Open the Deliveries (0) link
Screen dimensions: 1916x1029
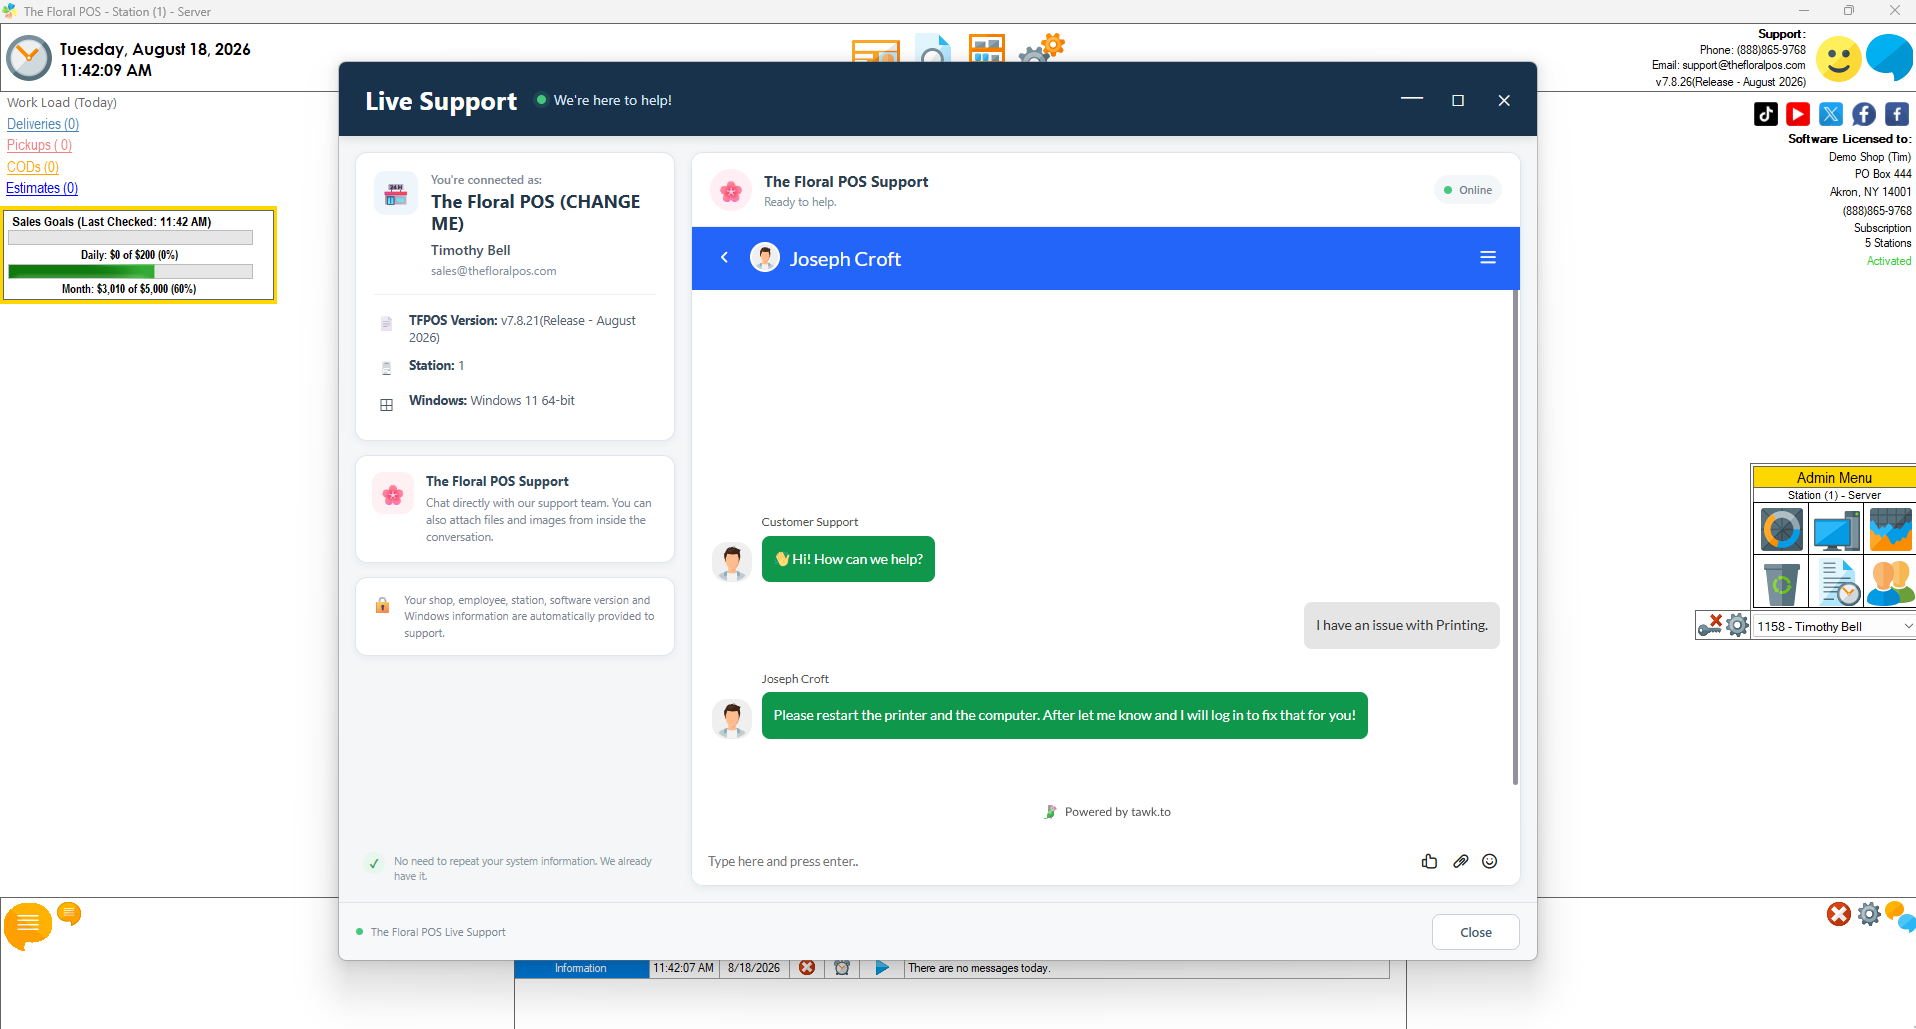(43, 124)
